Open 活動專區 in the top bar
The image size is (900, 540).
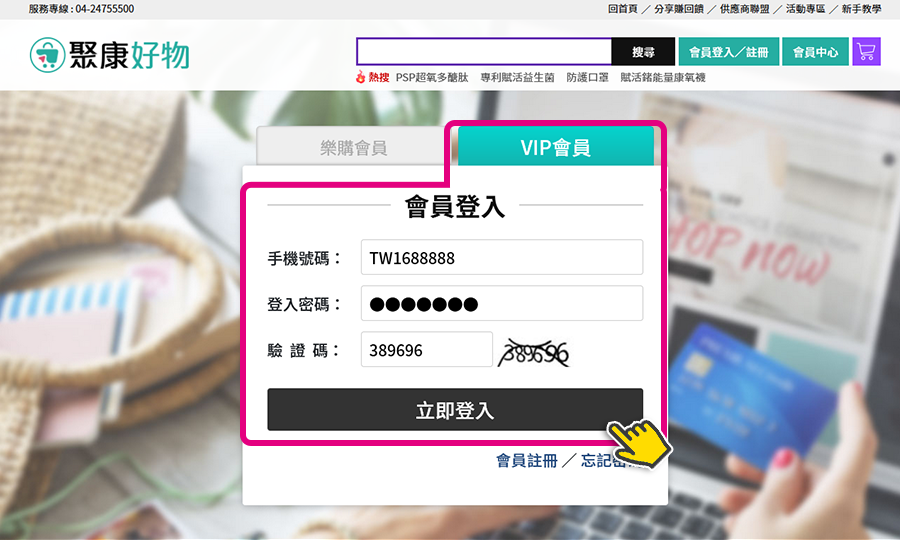point(805,9)
